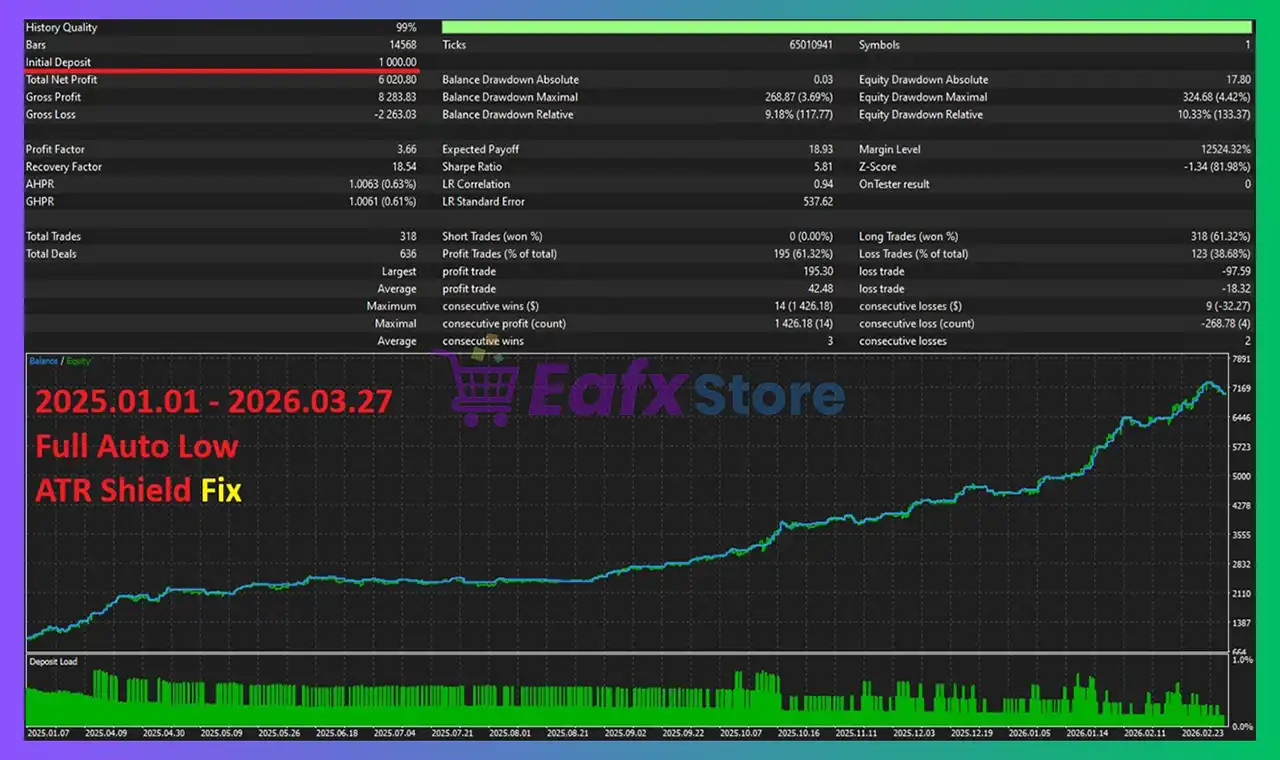
Task: Click the 2026.02.23 date on the time axis
Action: coord(1202,733)
